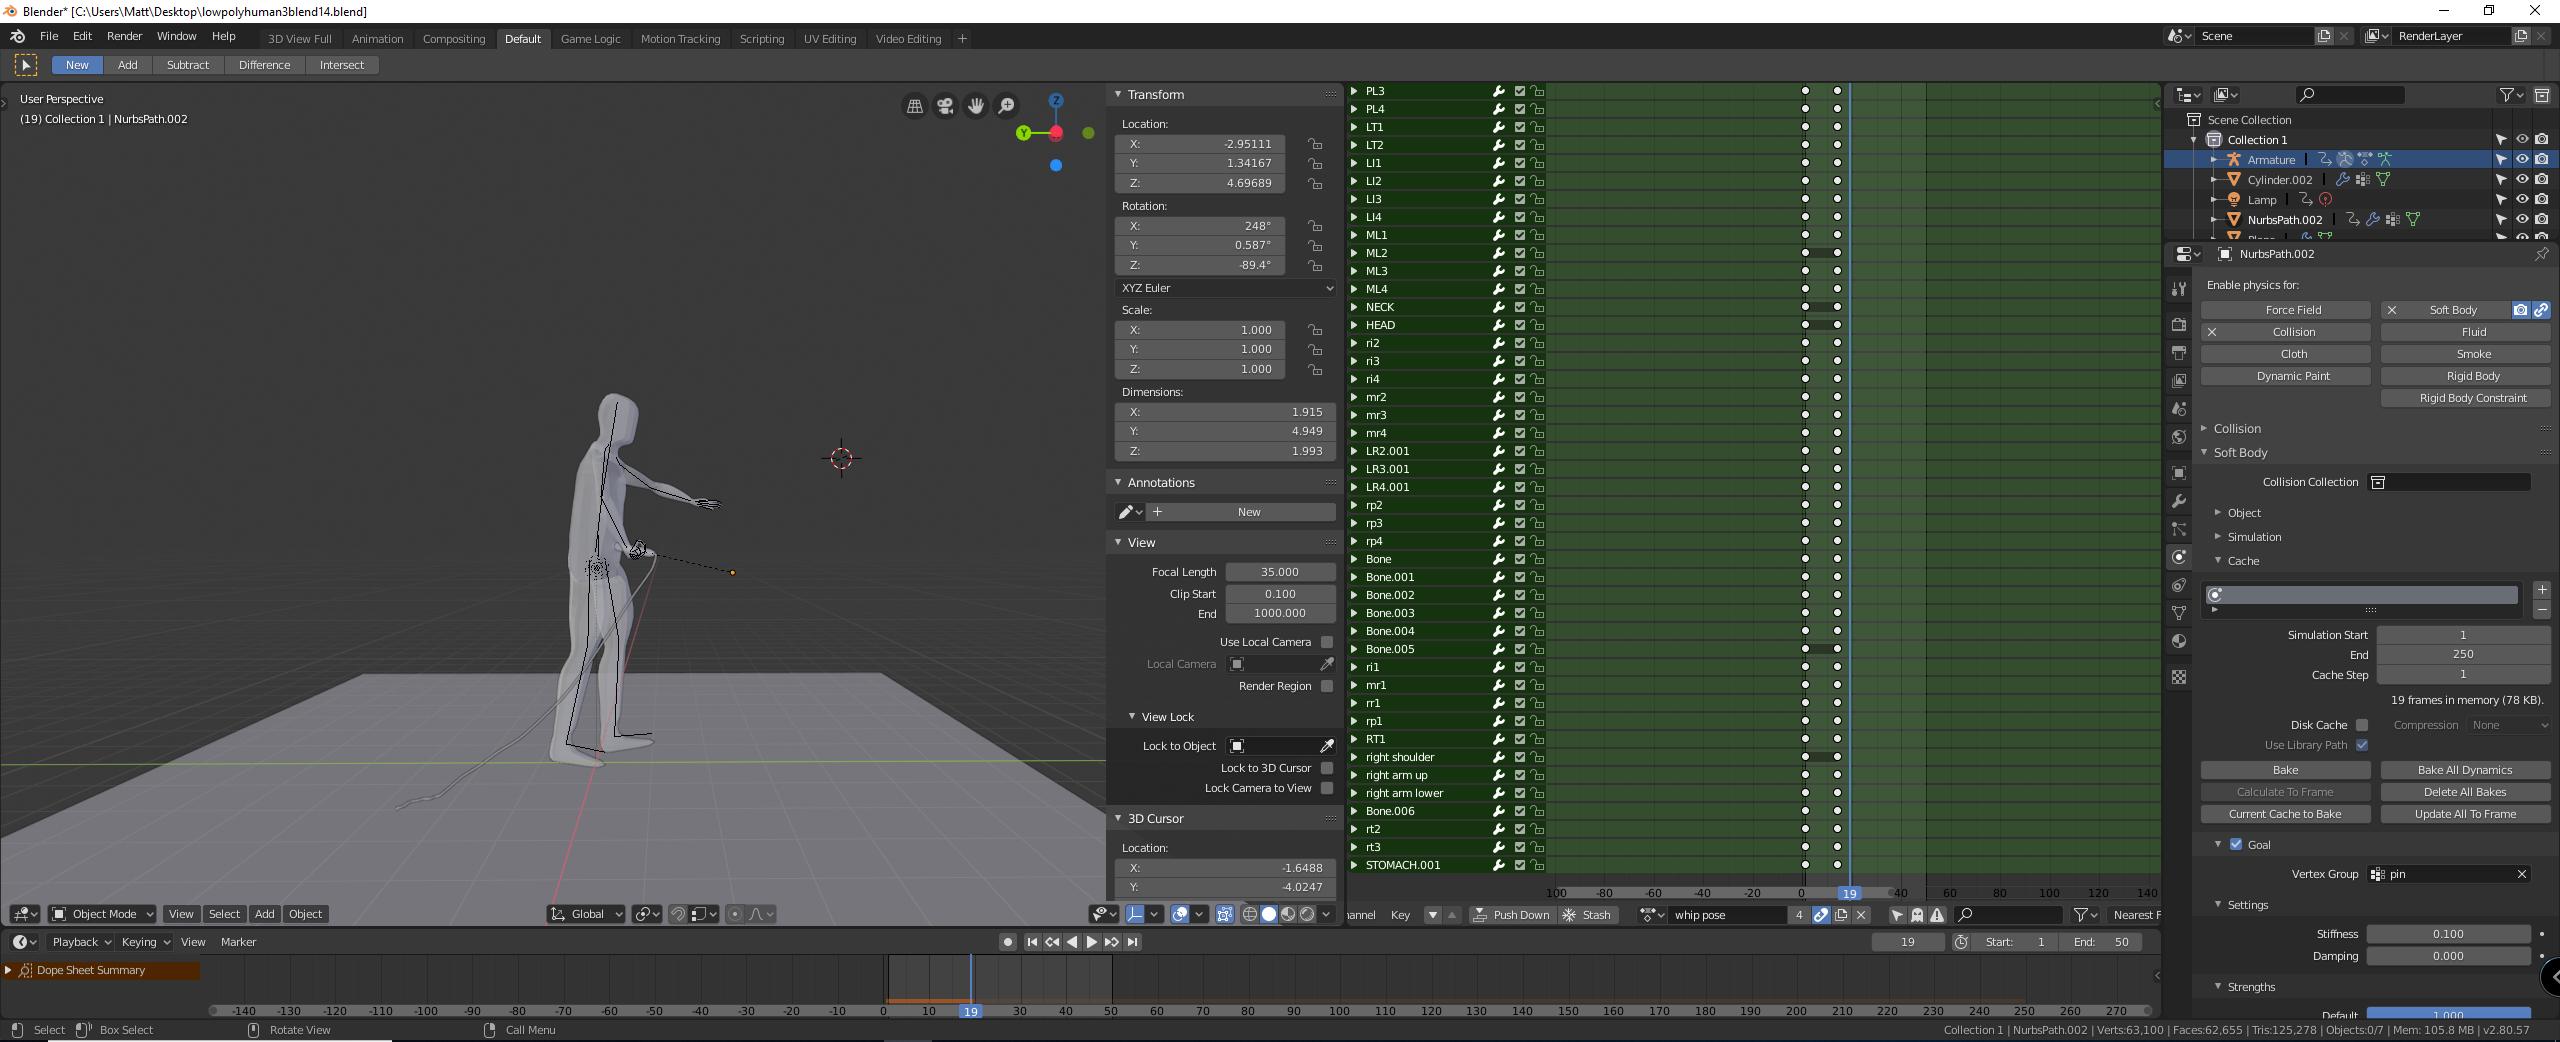The width and height of the screenshot is (2560, 1042).
Task: Open the Tool properties tab icon
Action: (x=2179, y=289)
